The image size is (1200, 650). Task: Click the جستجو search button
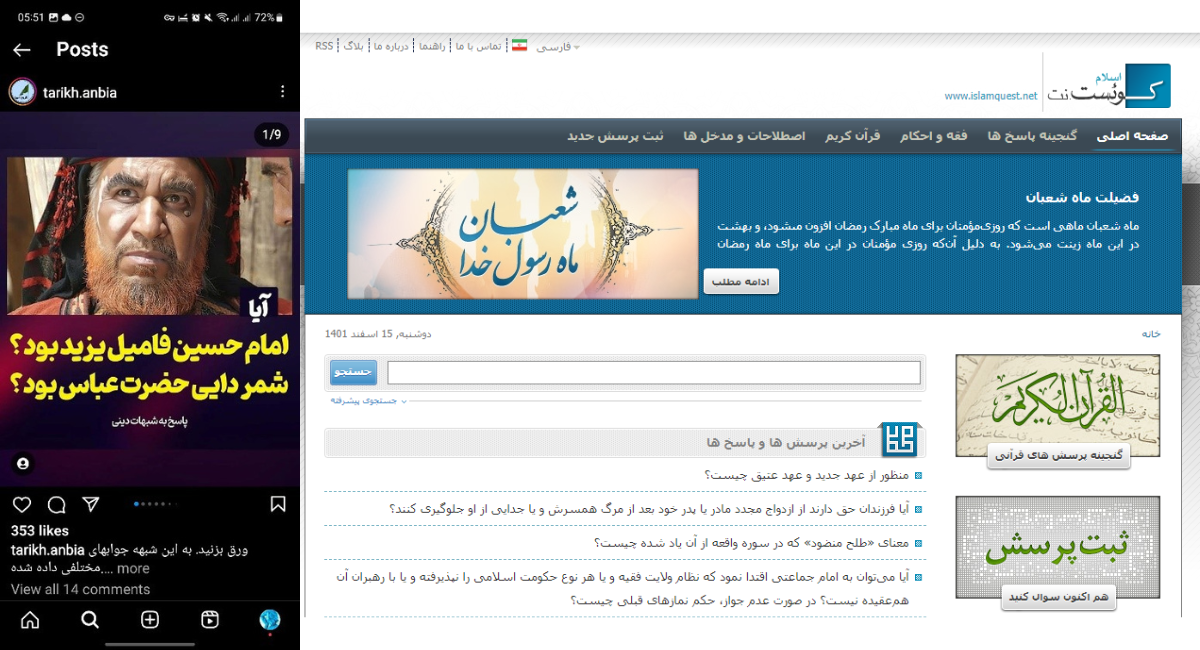354,372
